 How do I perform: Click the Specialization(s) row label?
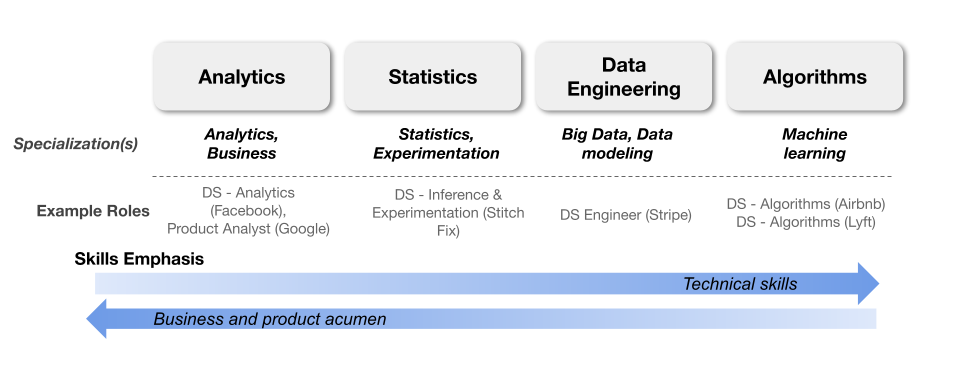click(76, 144)
